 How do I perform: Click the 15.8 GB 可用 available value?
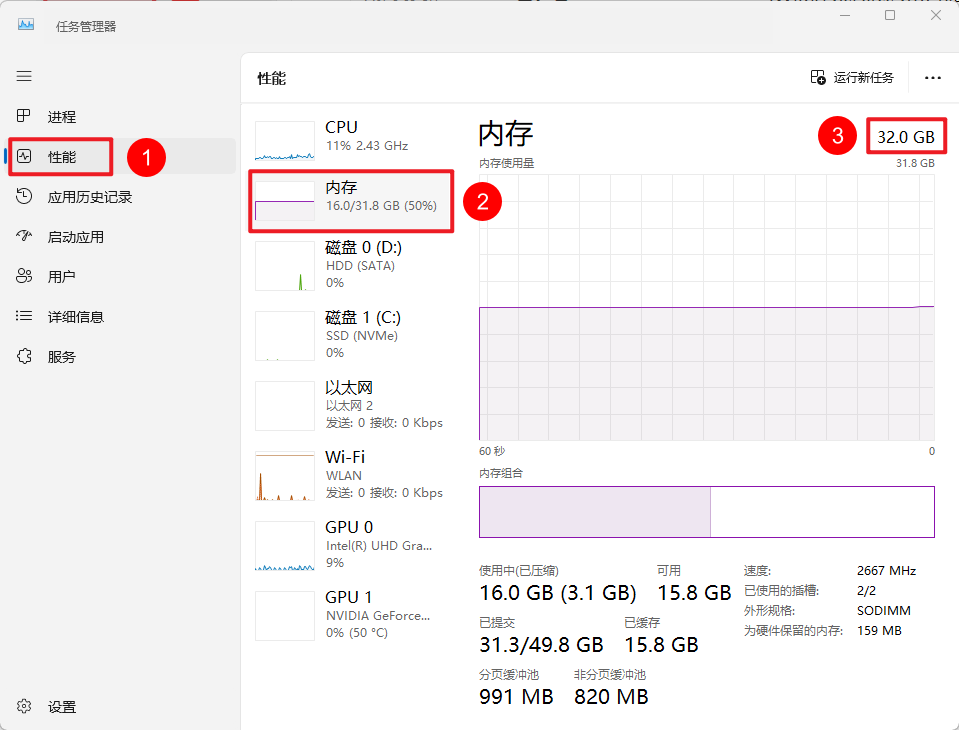(694, 592)
